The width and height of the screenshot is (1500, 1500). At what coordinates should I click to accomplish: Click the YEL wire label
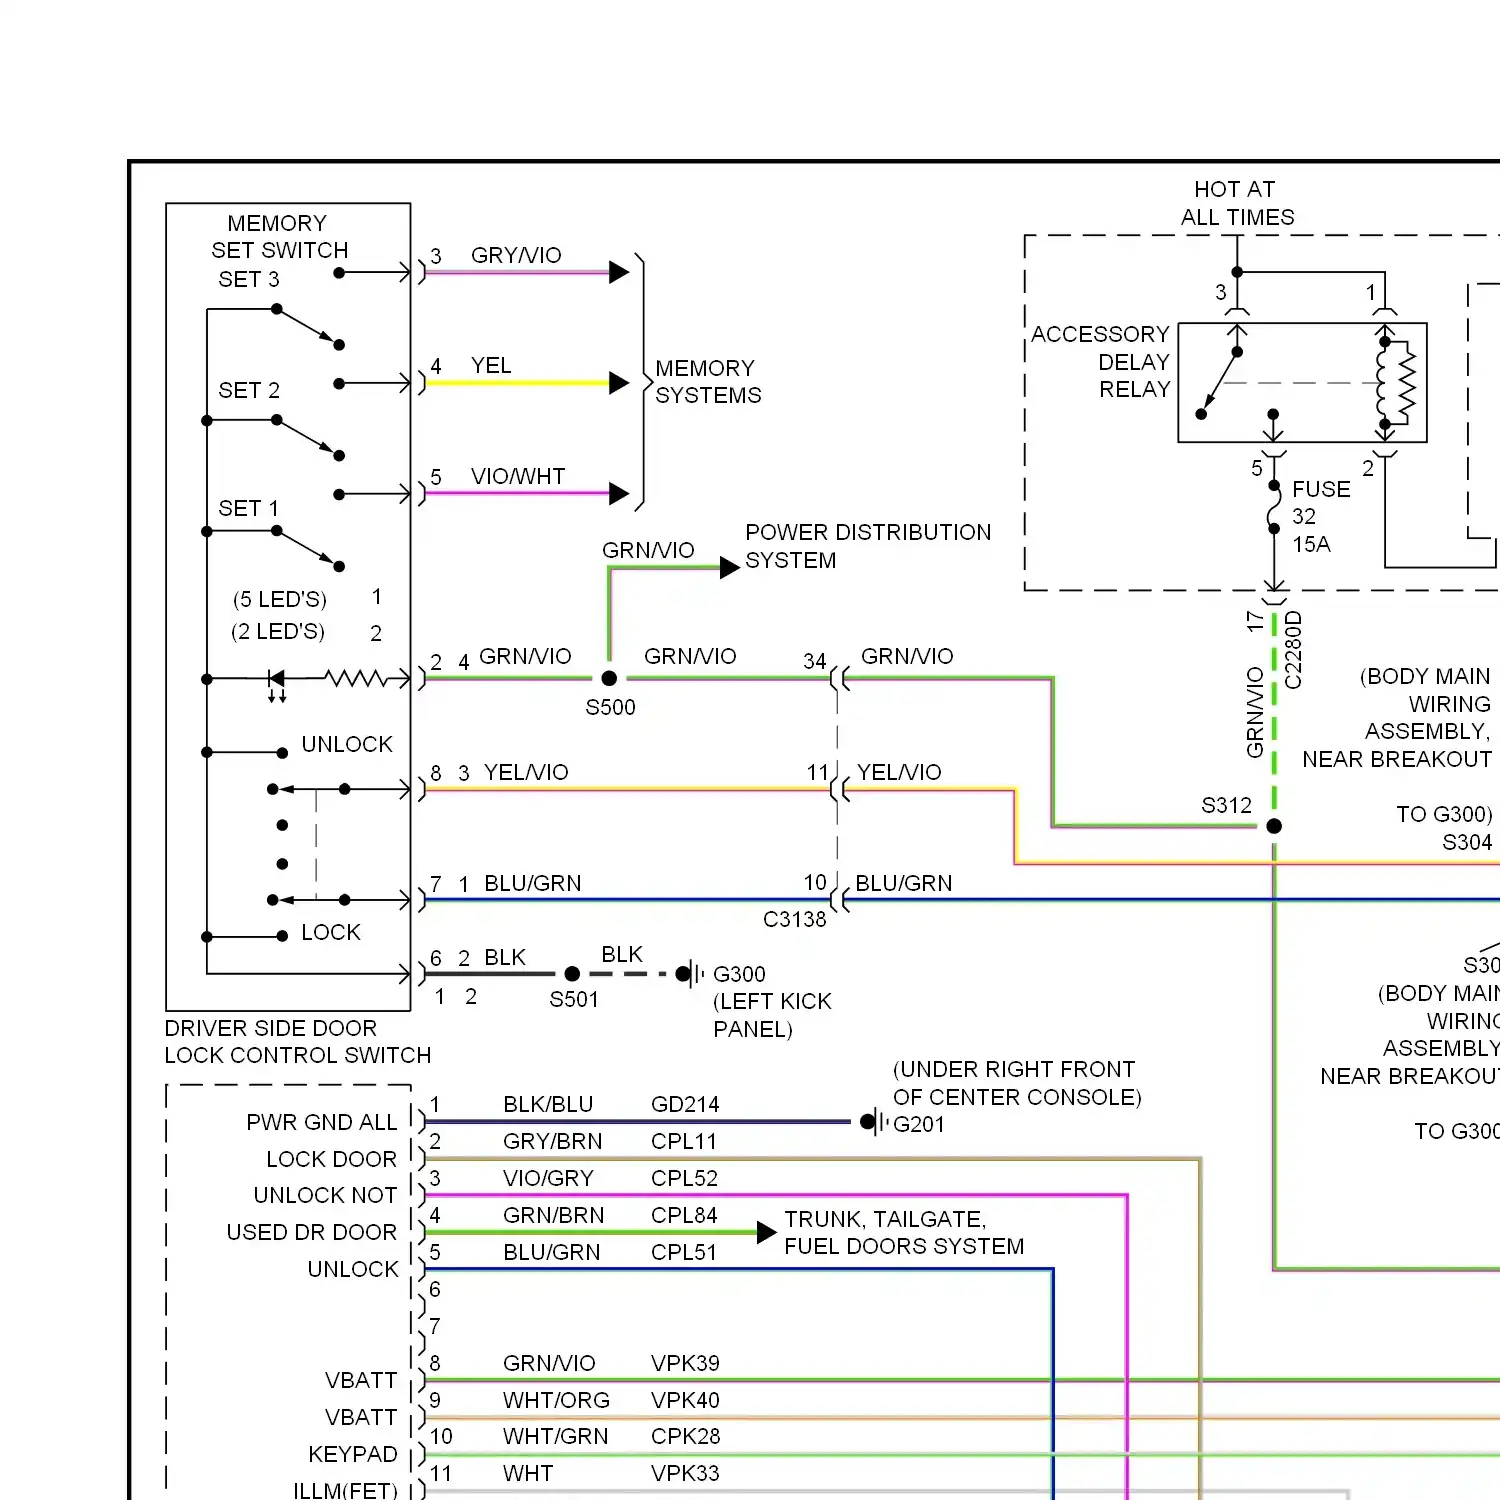(x=491, y=365)
